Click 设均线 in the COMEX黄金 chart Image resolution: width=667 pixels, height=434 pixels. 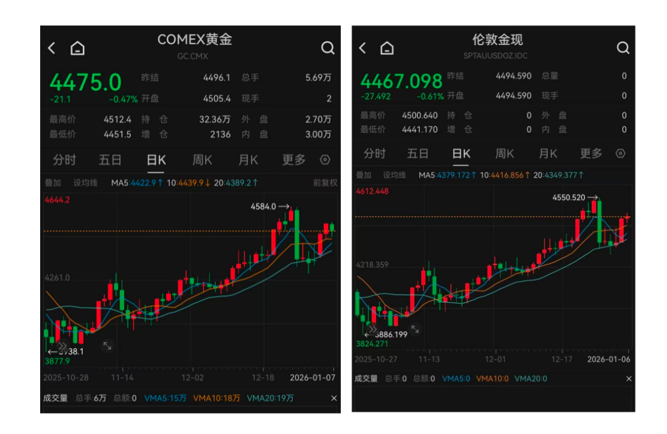point(85,183)
